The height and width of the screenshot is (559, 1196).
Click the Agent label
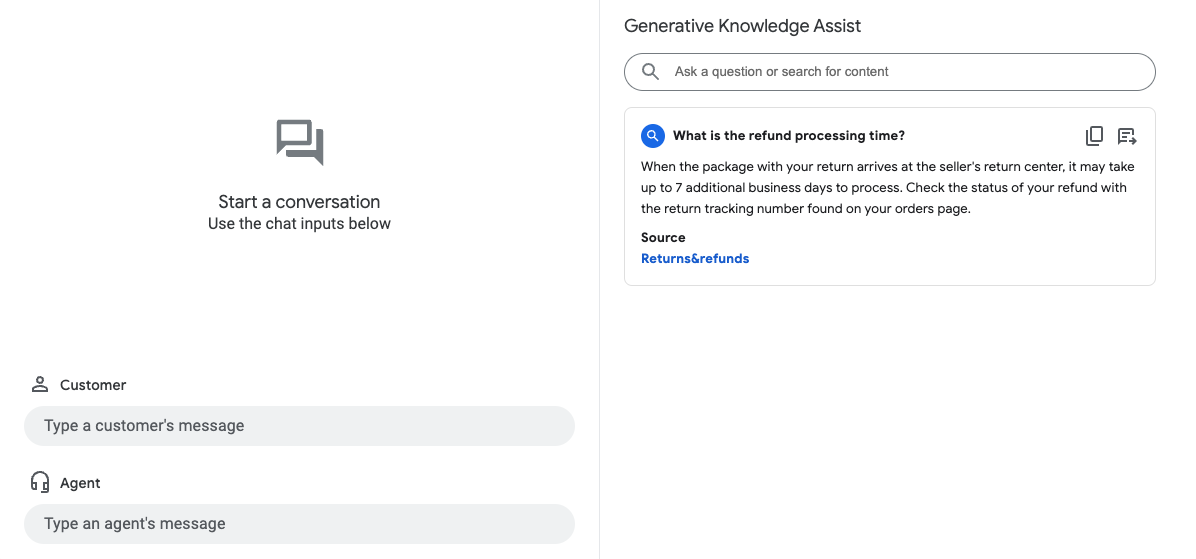80,483
